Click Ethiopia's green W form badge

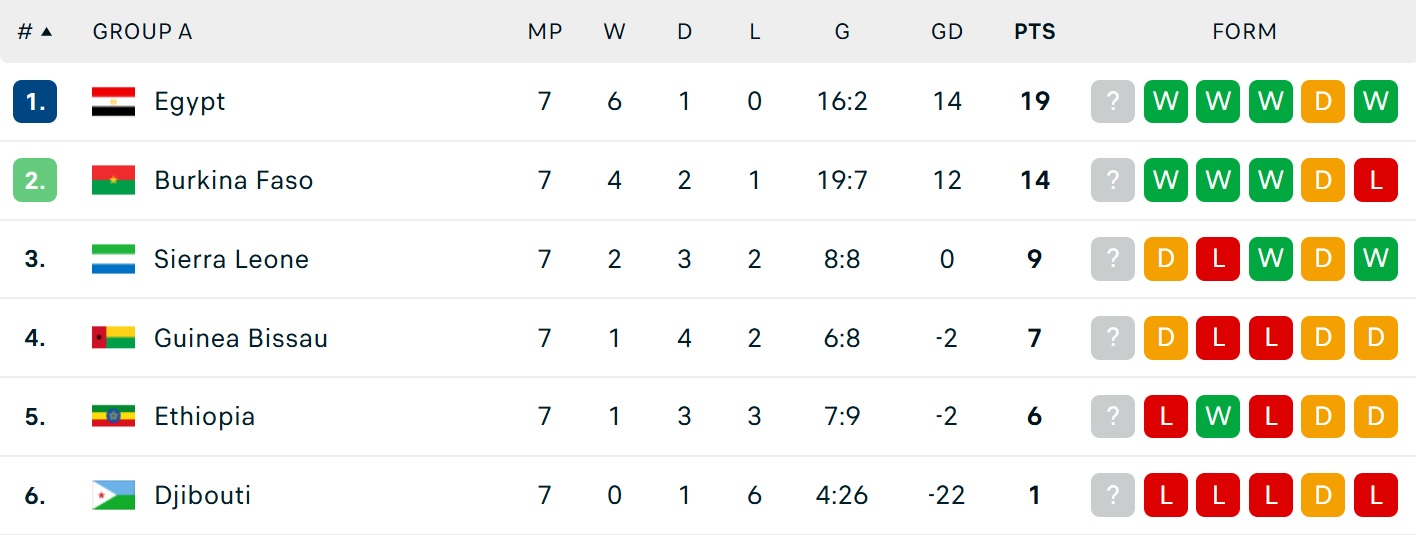coord(1218,416)
